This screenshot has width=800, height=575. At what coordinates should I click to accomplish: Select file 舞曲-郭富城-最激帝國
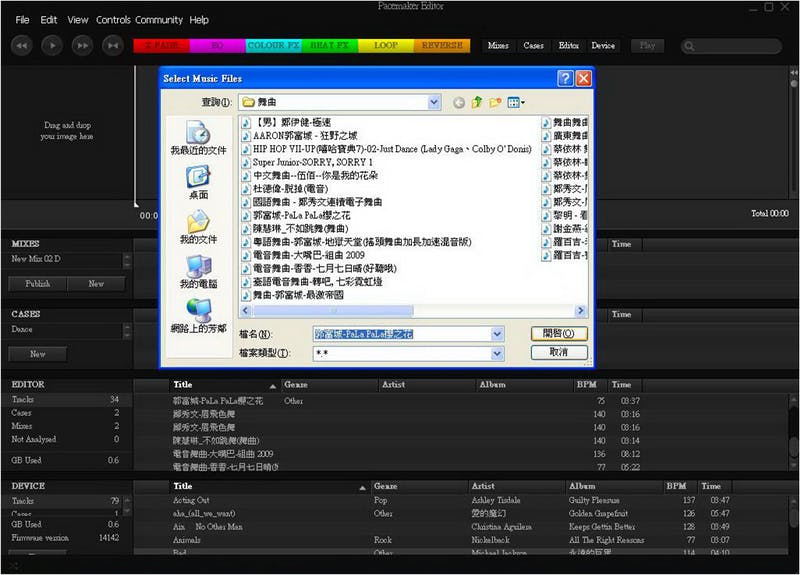tap(293, 295)
